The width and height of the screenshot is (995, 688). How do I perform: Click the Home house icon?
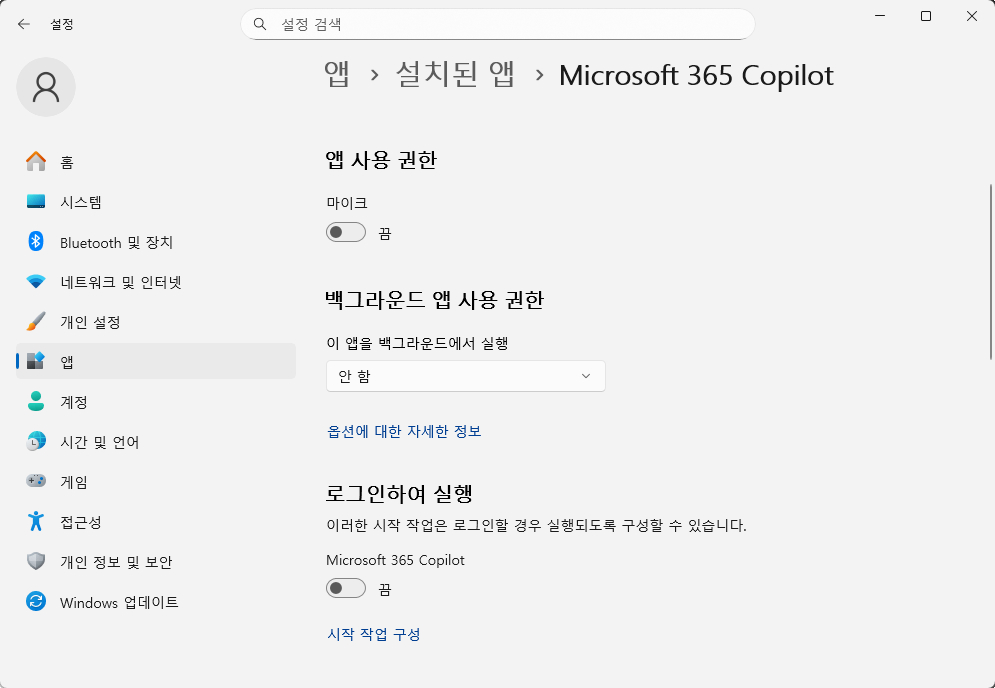click(36, 162)
